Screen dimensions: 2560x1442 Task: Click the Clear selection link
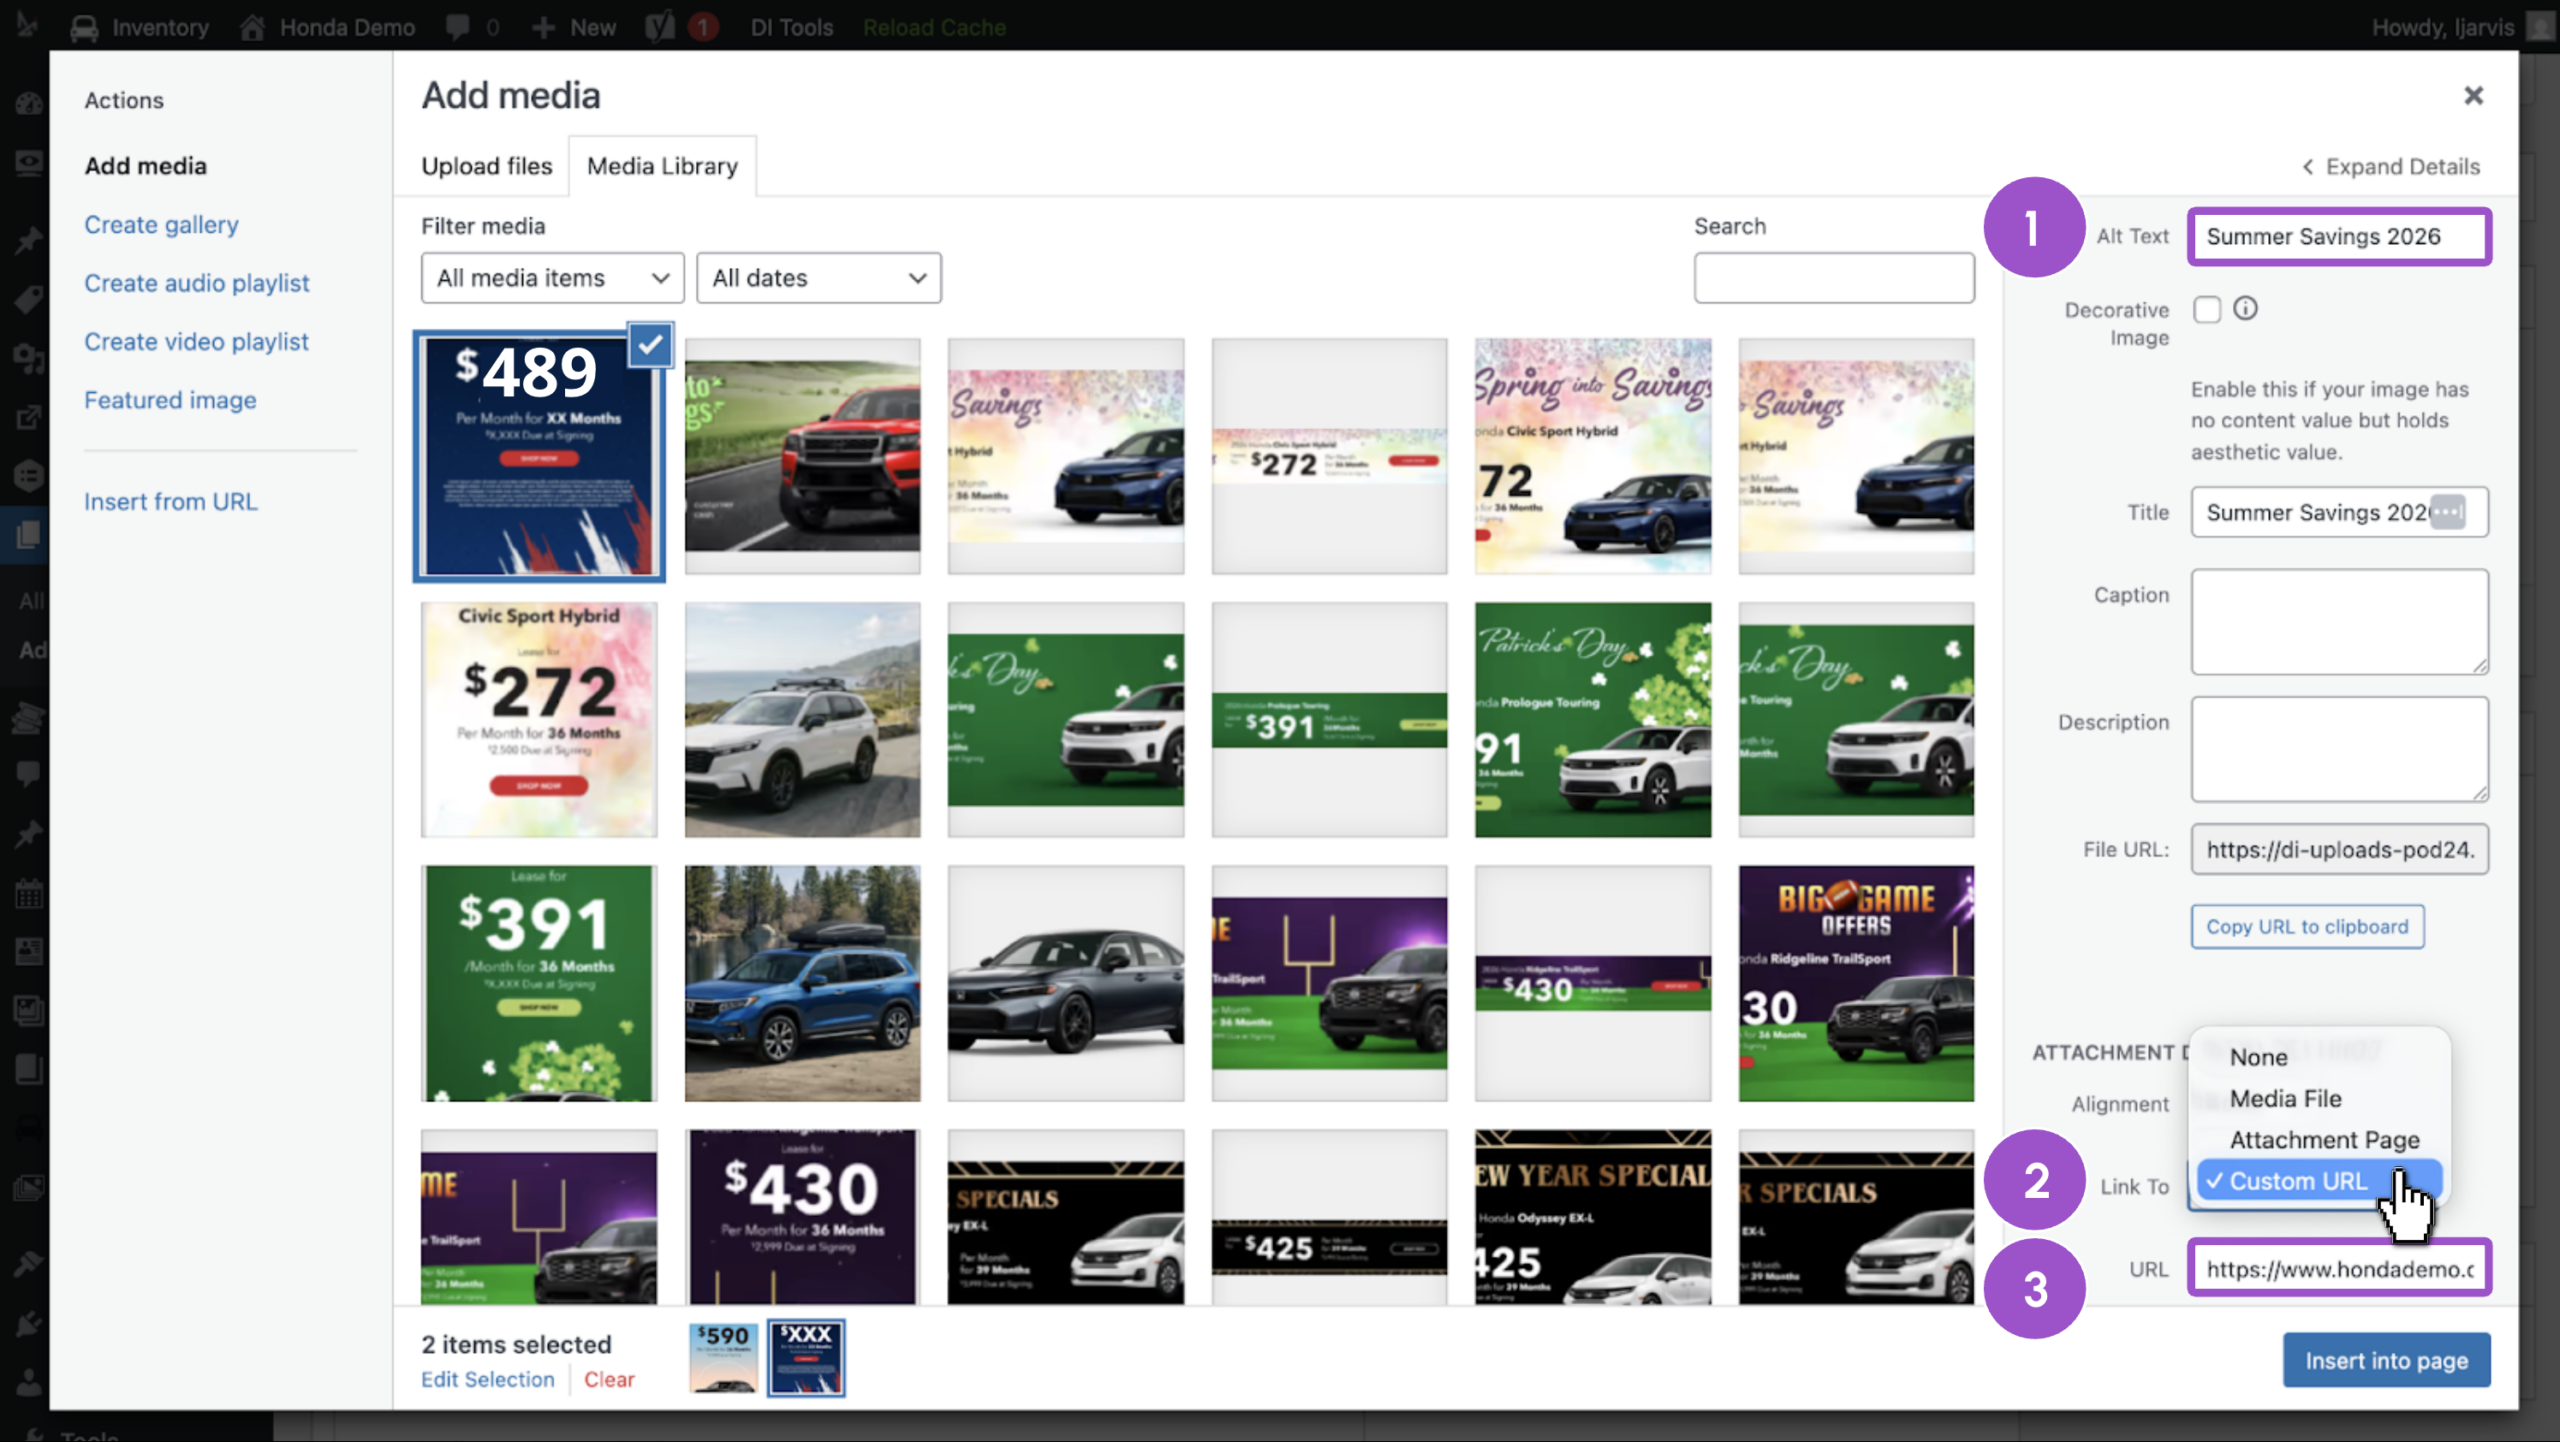pos(609,1379)
